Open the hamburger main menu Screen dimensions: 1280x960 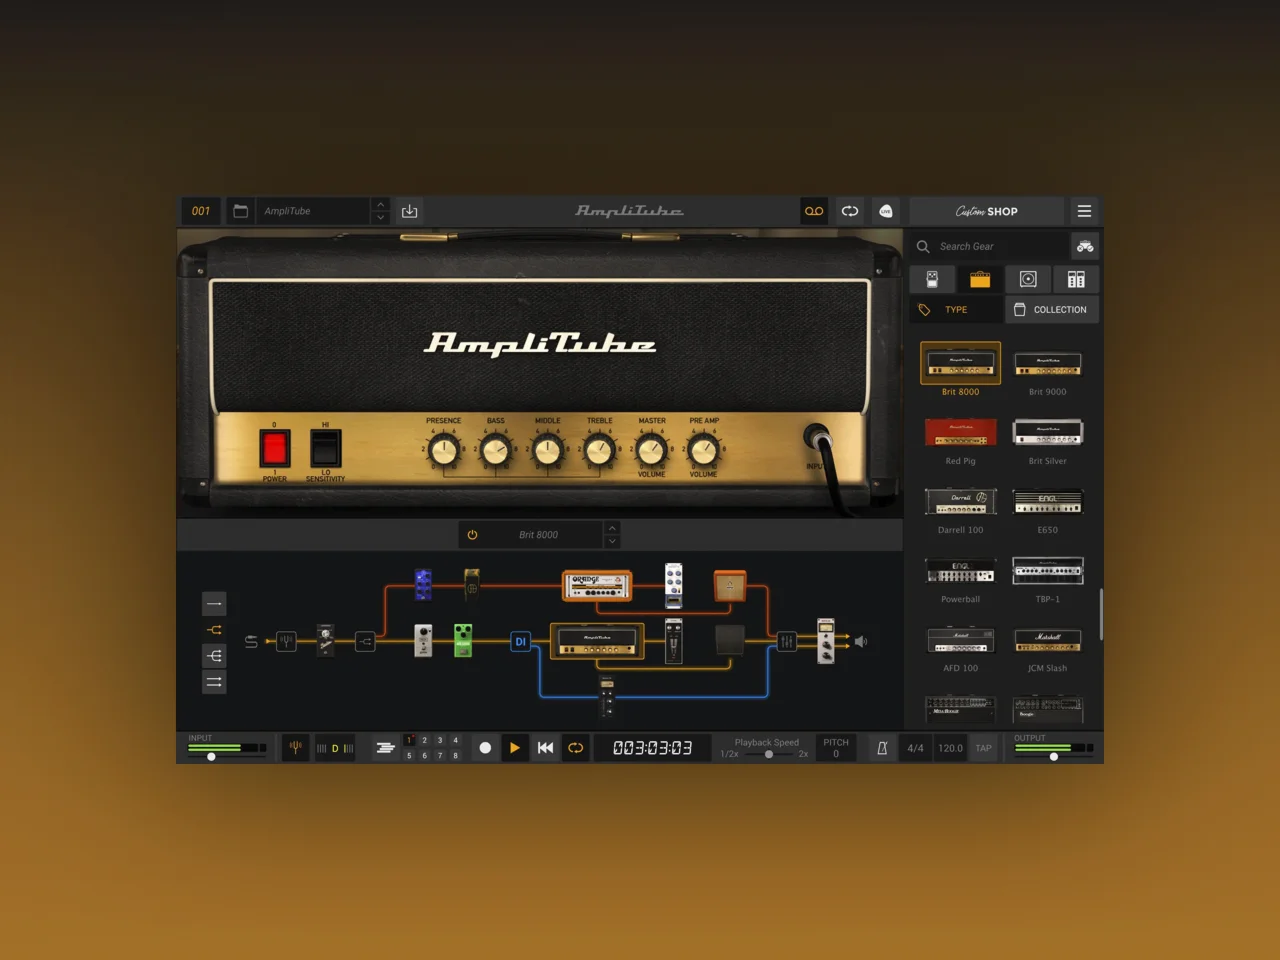[x=1084, y=211]
